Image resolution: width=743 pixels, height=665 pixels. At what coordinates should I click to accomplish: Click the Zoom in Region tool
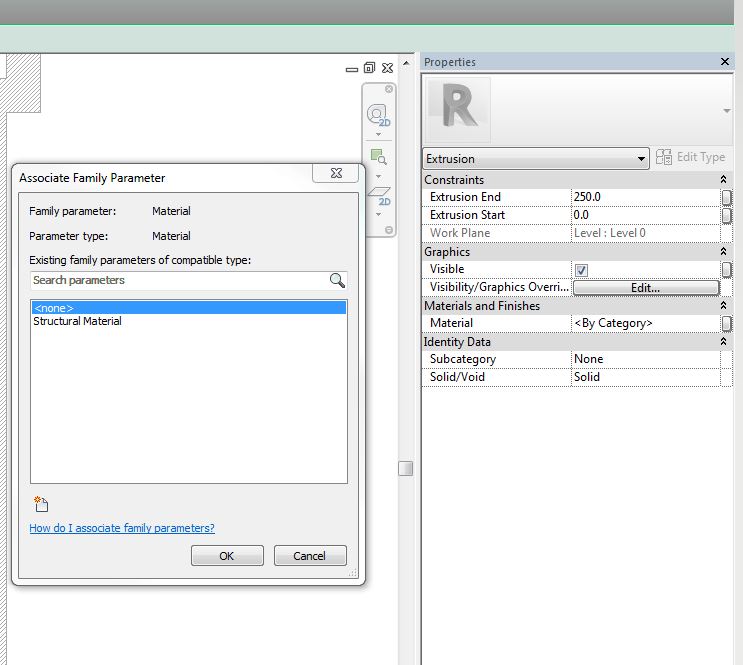point(379,157)
